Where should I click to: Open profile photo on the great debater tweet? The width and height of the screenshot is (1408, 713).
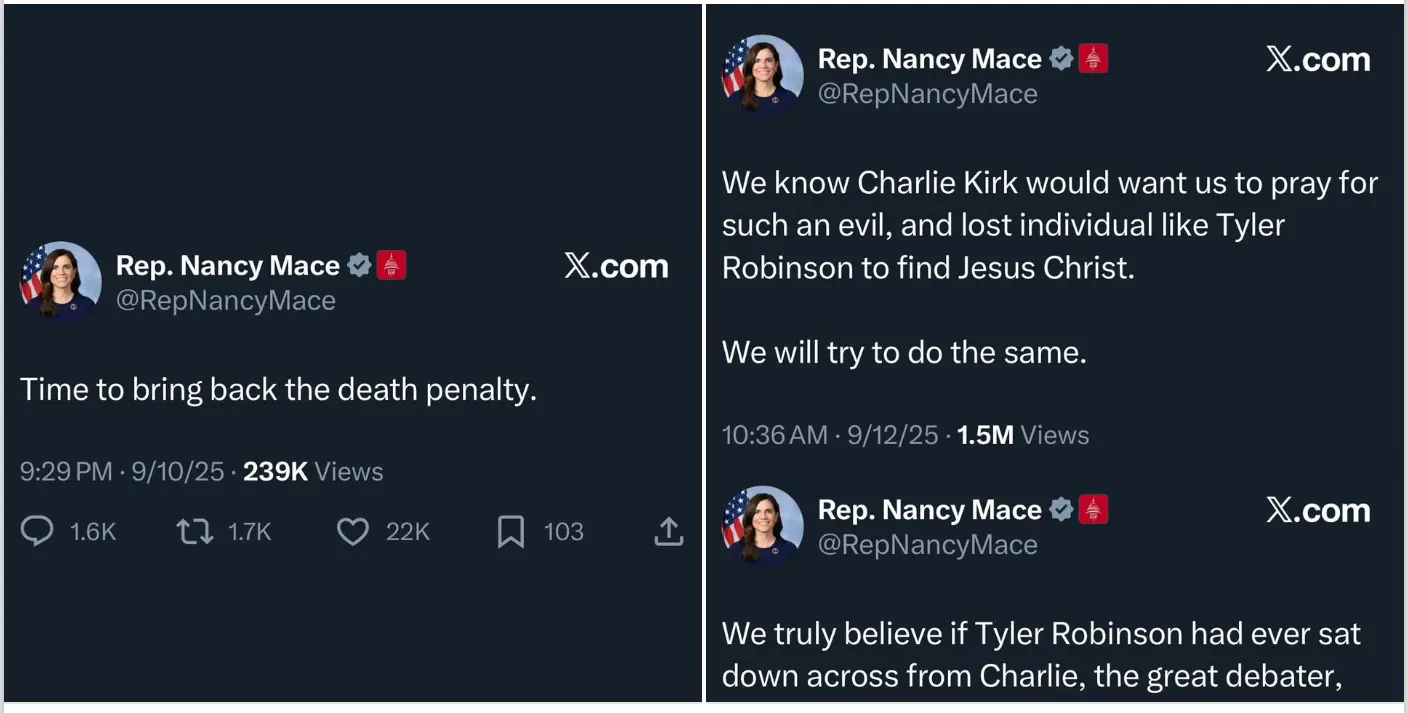click(763, 526)
